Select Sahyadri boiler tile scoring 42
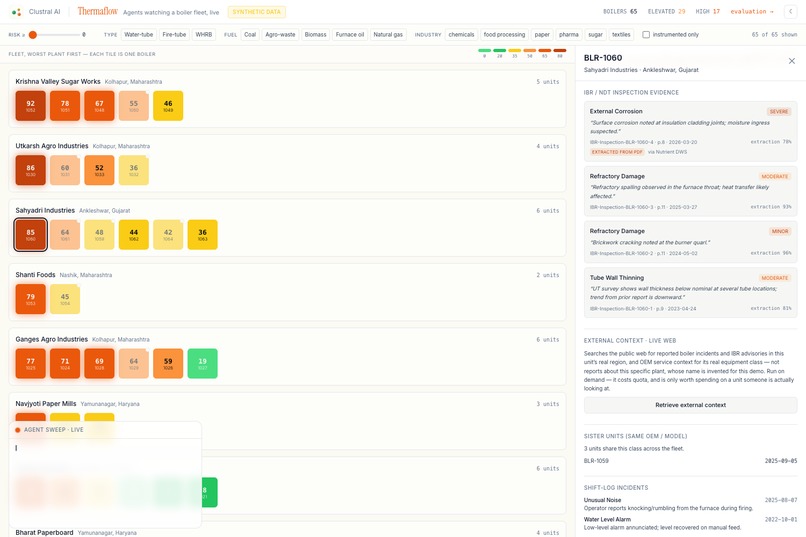The height and width of the screenshot is (537, 806). [x=168, y=235]
